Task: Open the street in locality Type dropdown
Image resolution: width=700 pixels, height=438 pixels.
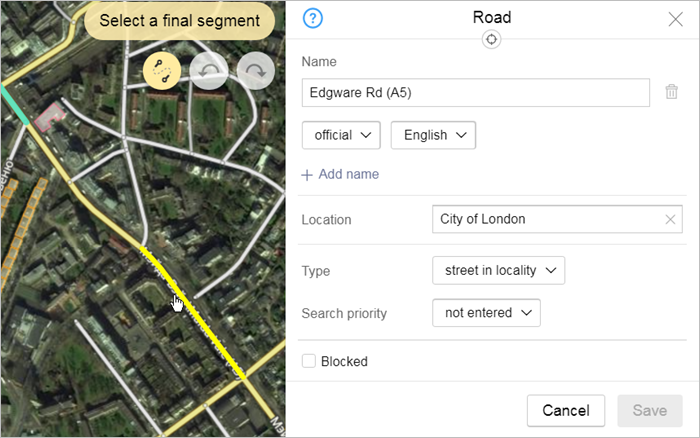Action: [498, 270]
